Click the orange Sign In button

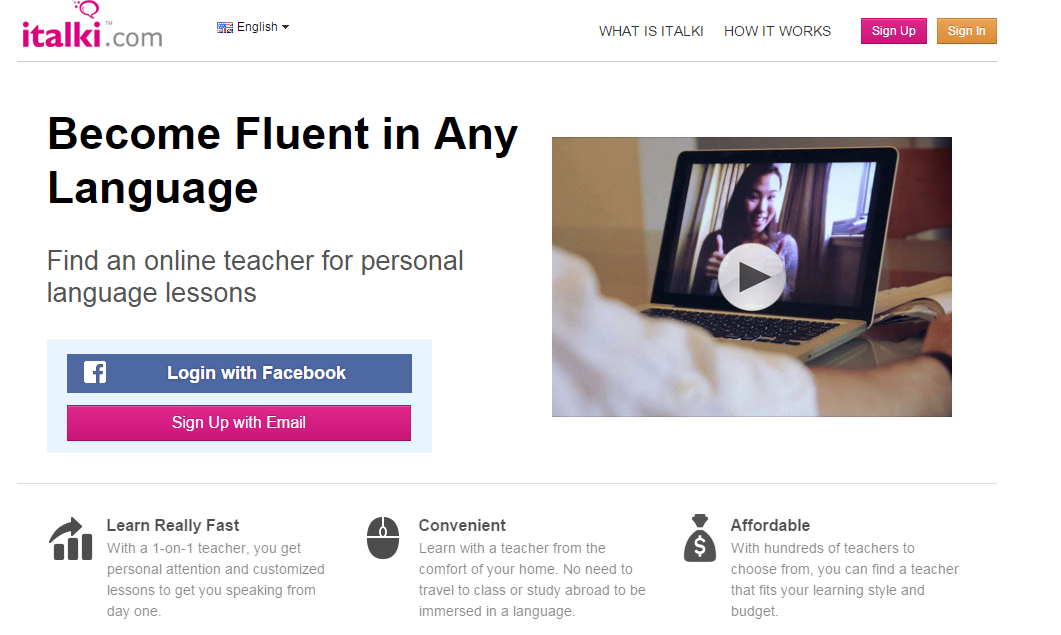(966, 31)
